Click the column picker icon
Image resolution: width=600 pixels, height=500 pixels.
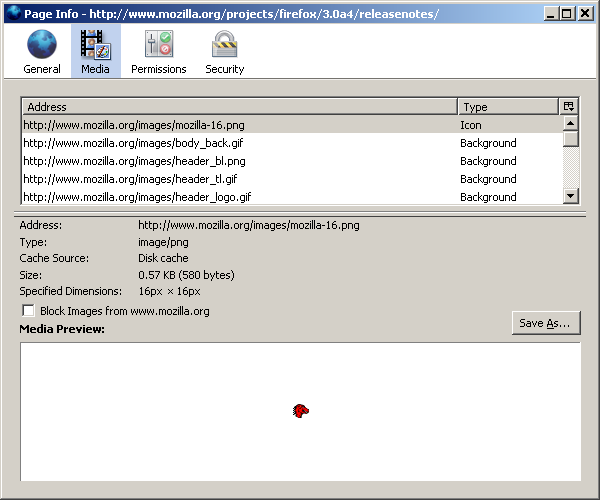click(569, 106)
